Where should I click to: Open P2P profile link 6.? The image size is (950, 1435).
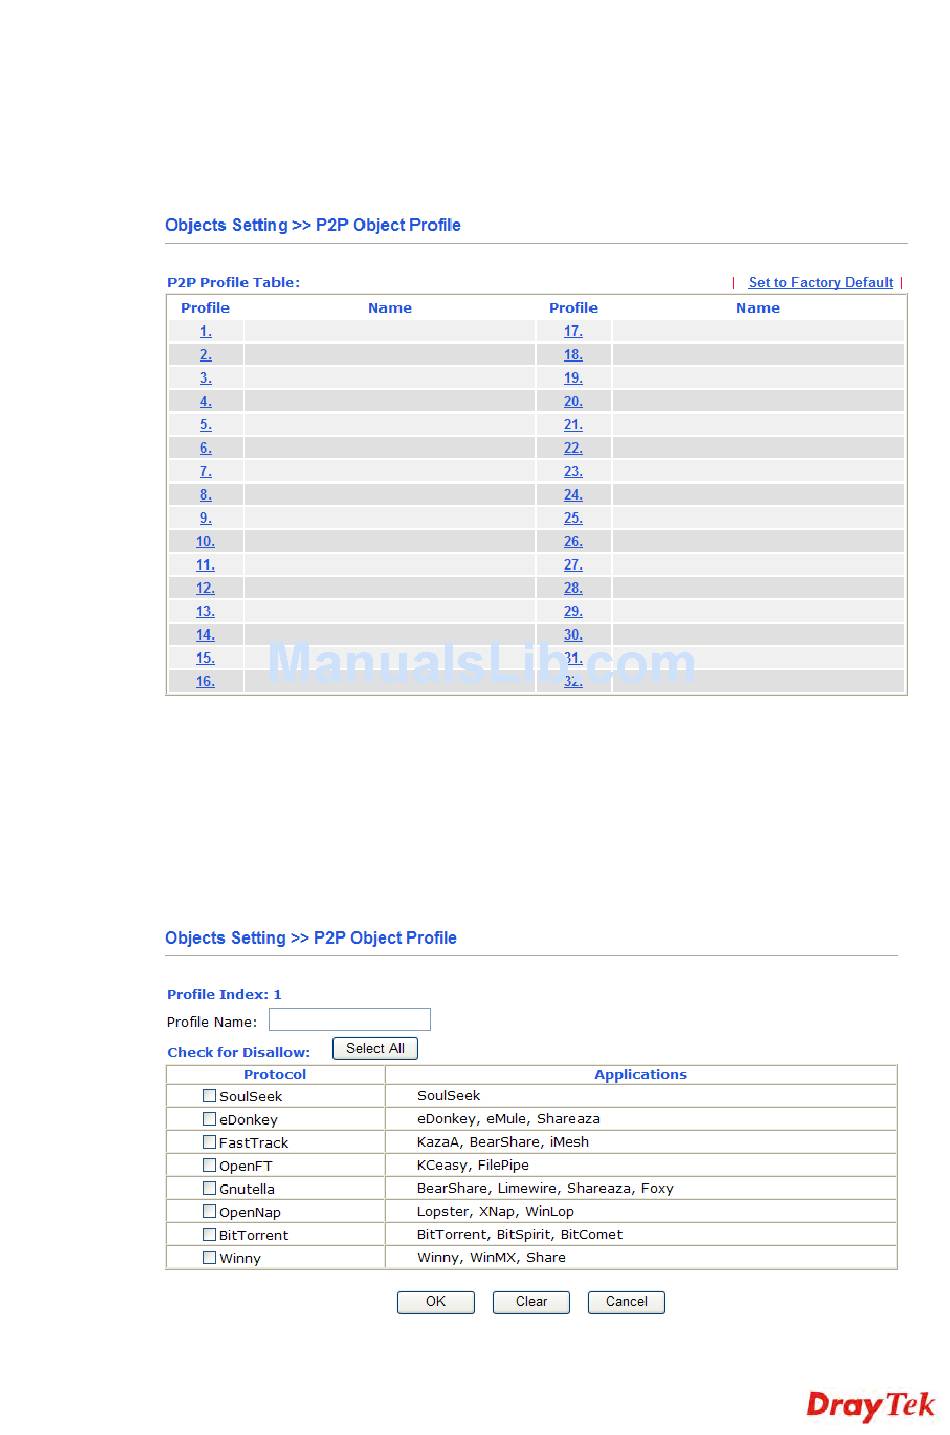click(x=205, y=448)
